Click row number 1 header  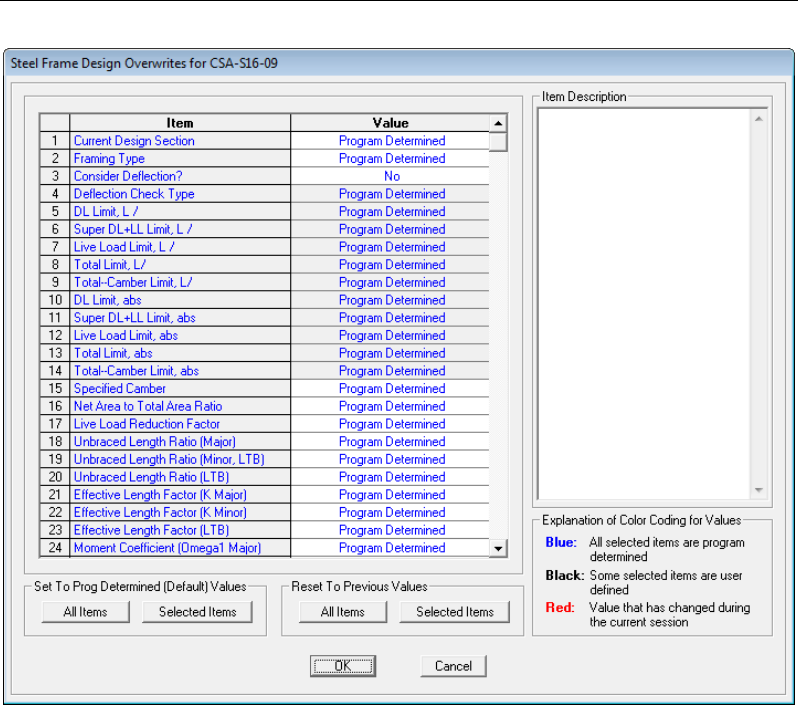(55, 140)
